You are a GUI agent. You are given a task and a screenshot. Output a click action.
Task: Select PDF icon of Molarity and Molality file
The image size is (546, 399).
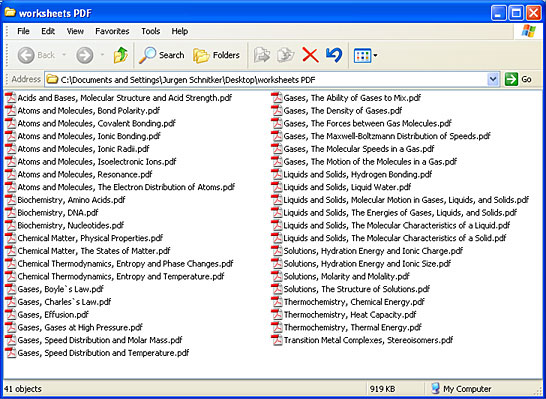[x=277, y=276]
